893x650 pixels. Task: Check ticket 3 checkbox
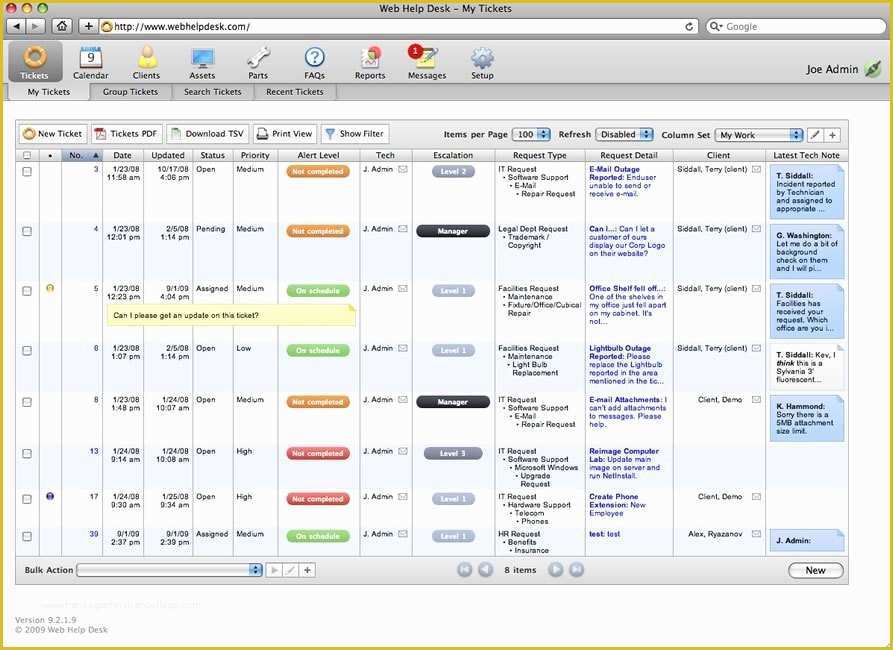[27, 171]
